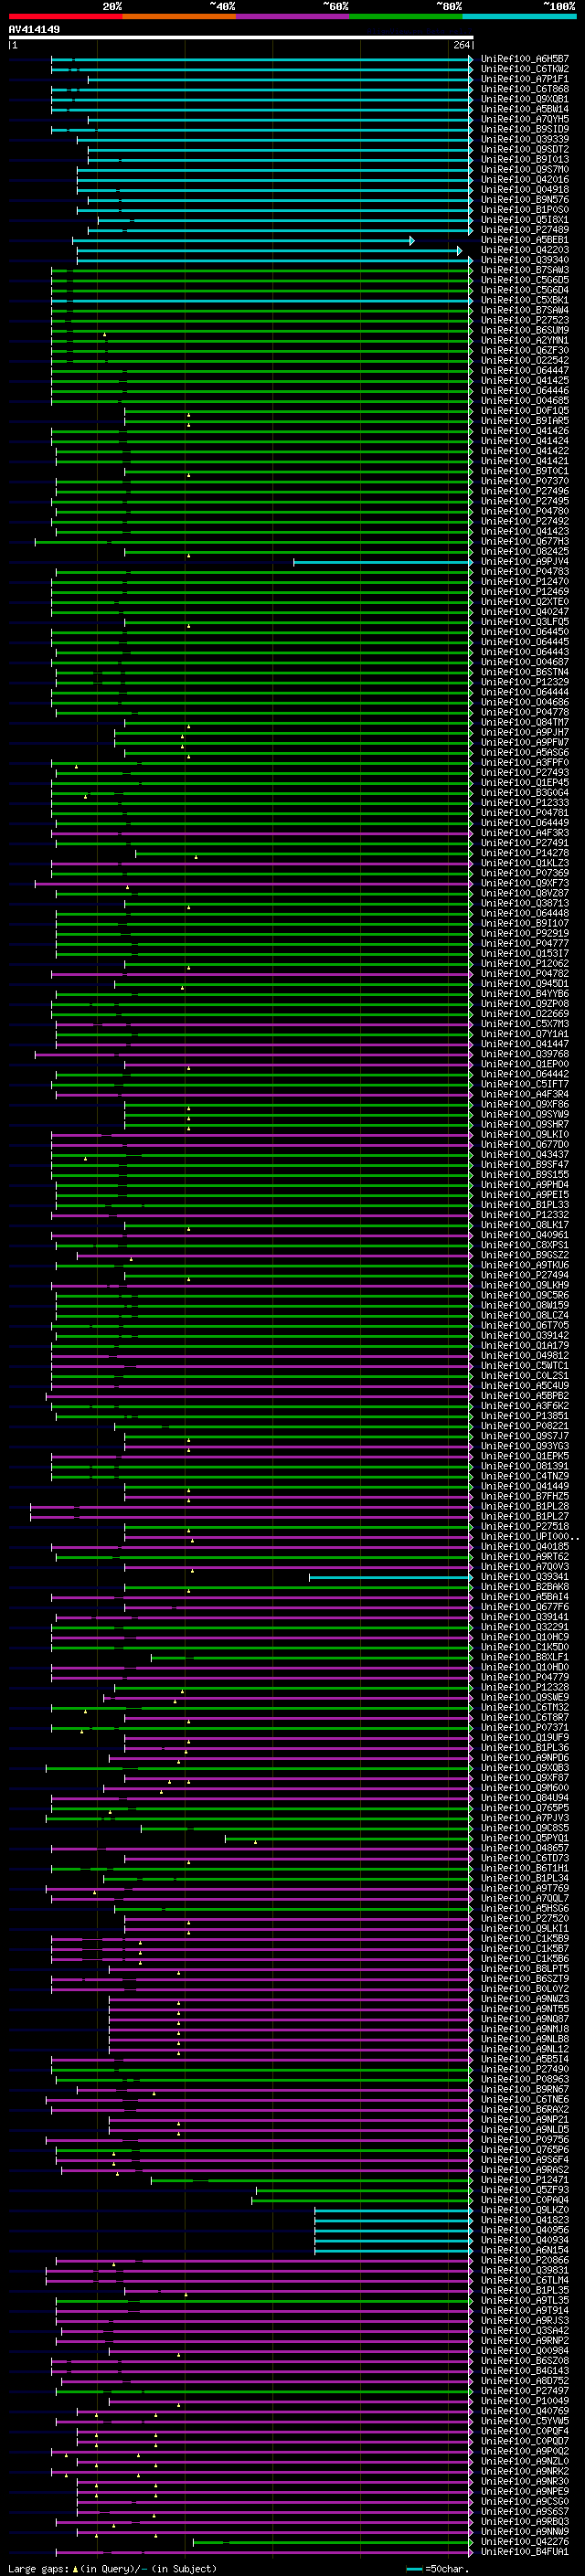Select label UniRef100_C0PAQ4
Image resolution: width=585 pixels, height=2576 pixels.
(525, 2200)
